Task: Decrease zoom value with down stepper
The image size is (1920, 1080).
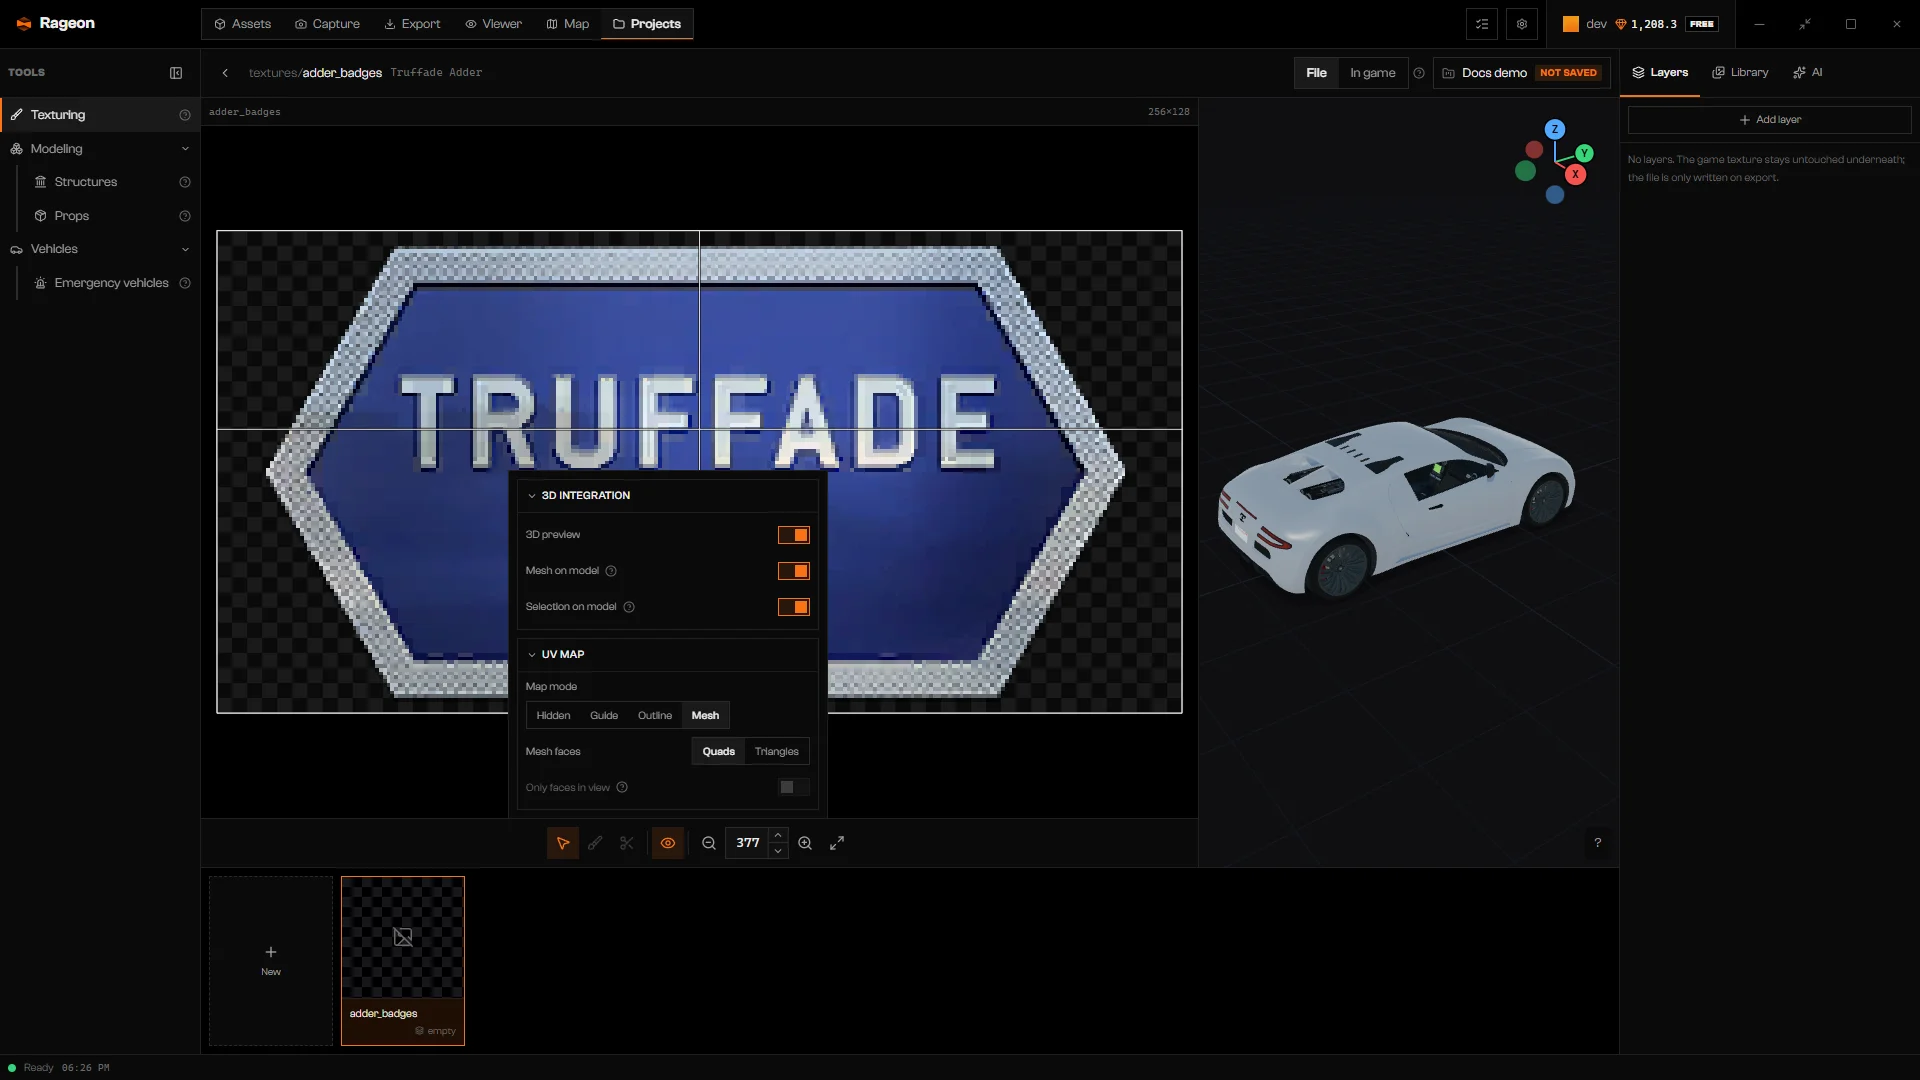Action: click(x=778, y=851)
